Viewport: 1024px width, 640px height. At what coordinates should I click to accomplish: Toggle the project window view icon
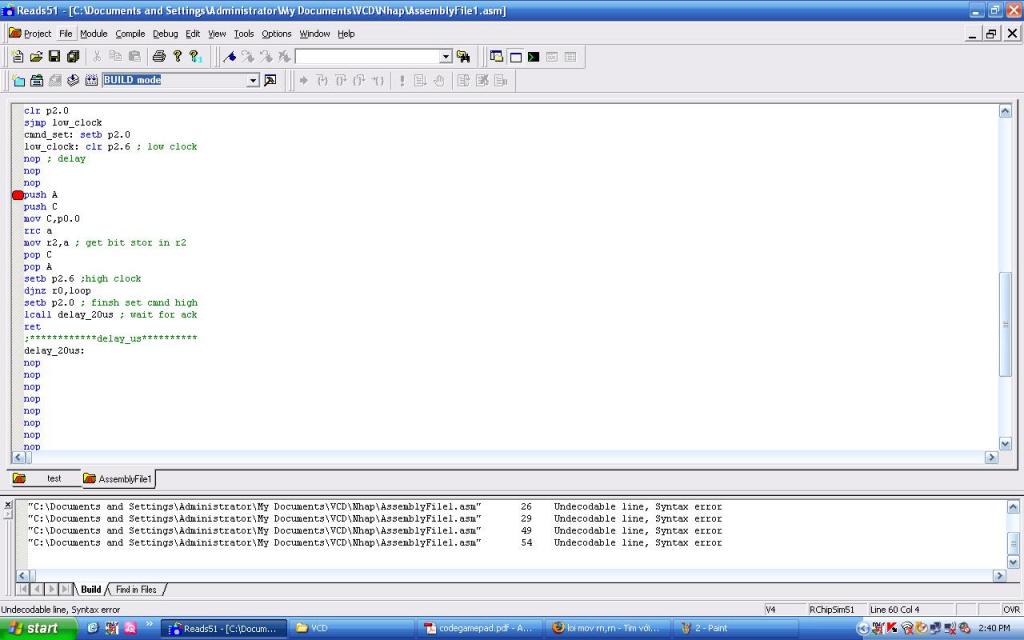click(x=496, y=57)
